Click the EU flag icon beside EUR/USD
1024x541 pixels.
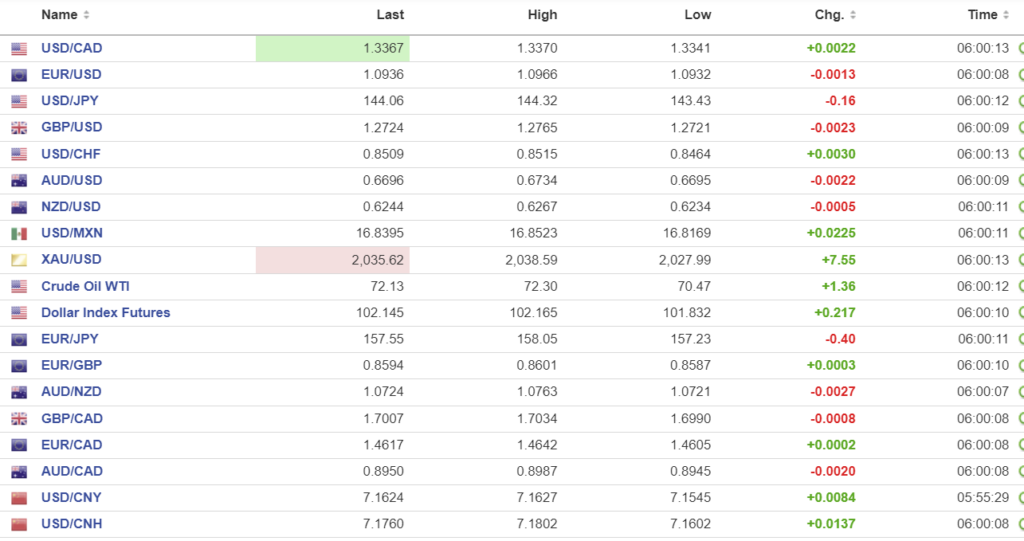(x=19, y=75)
